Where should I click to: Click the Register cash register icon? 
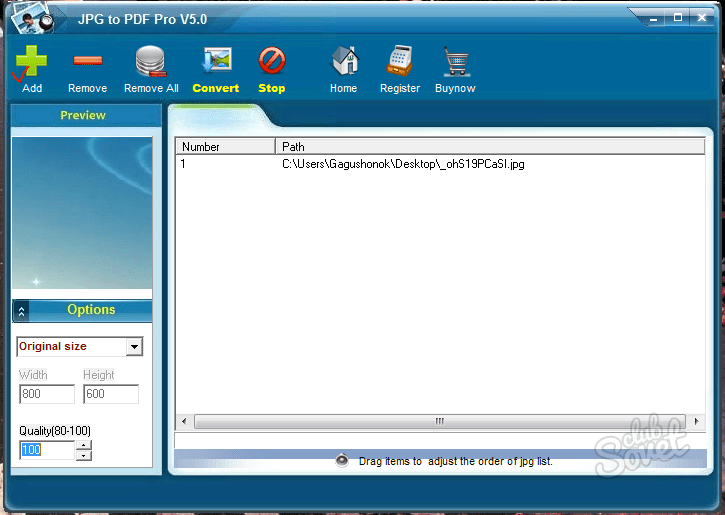click(x=400, y=61)
